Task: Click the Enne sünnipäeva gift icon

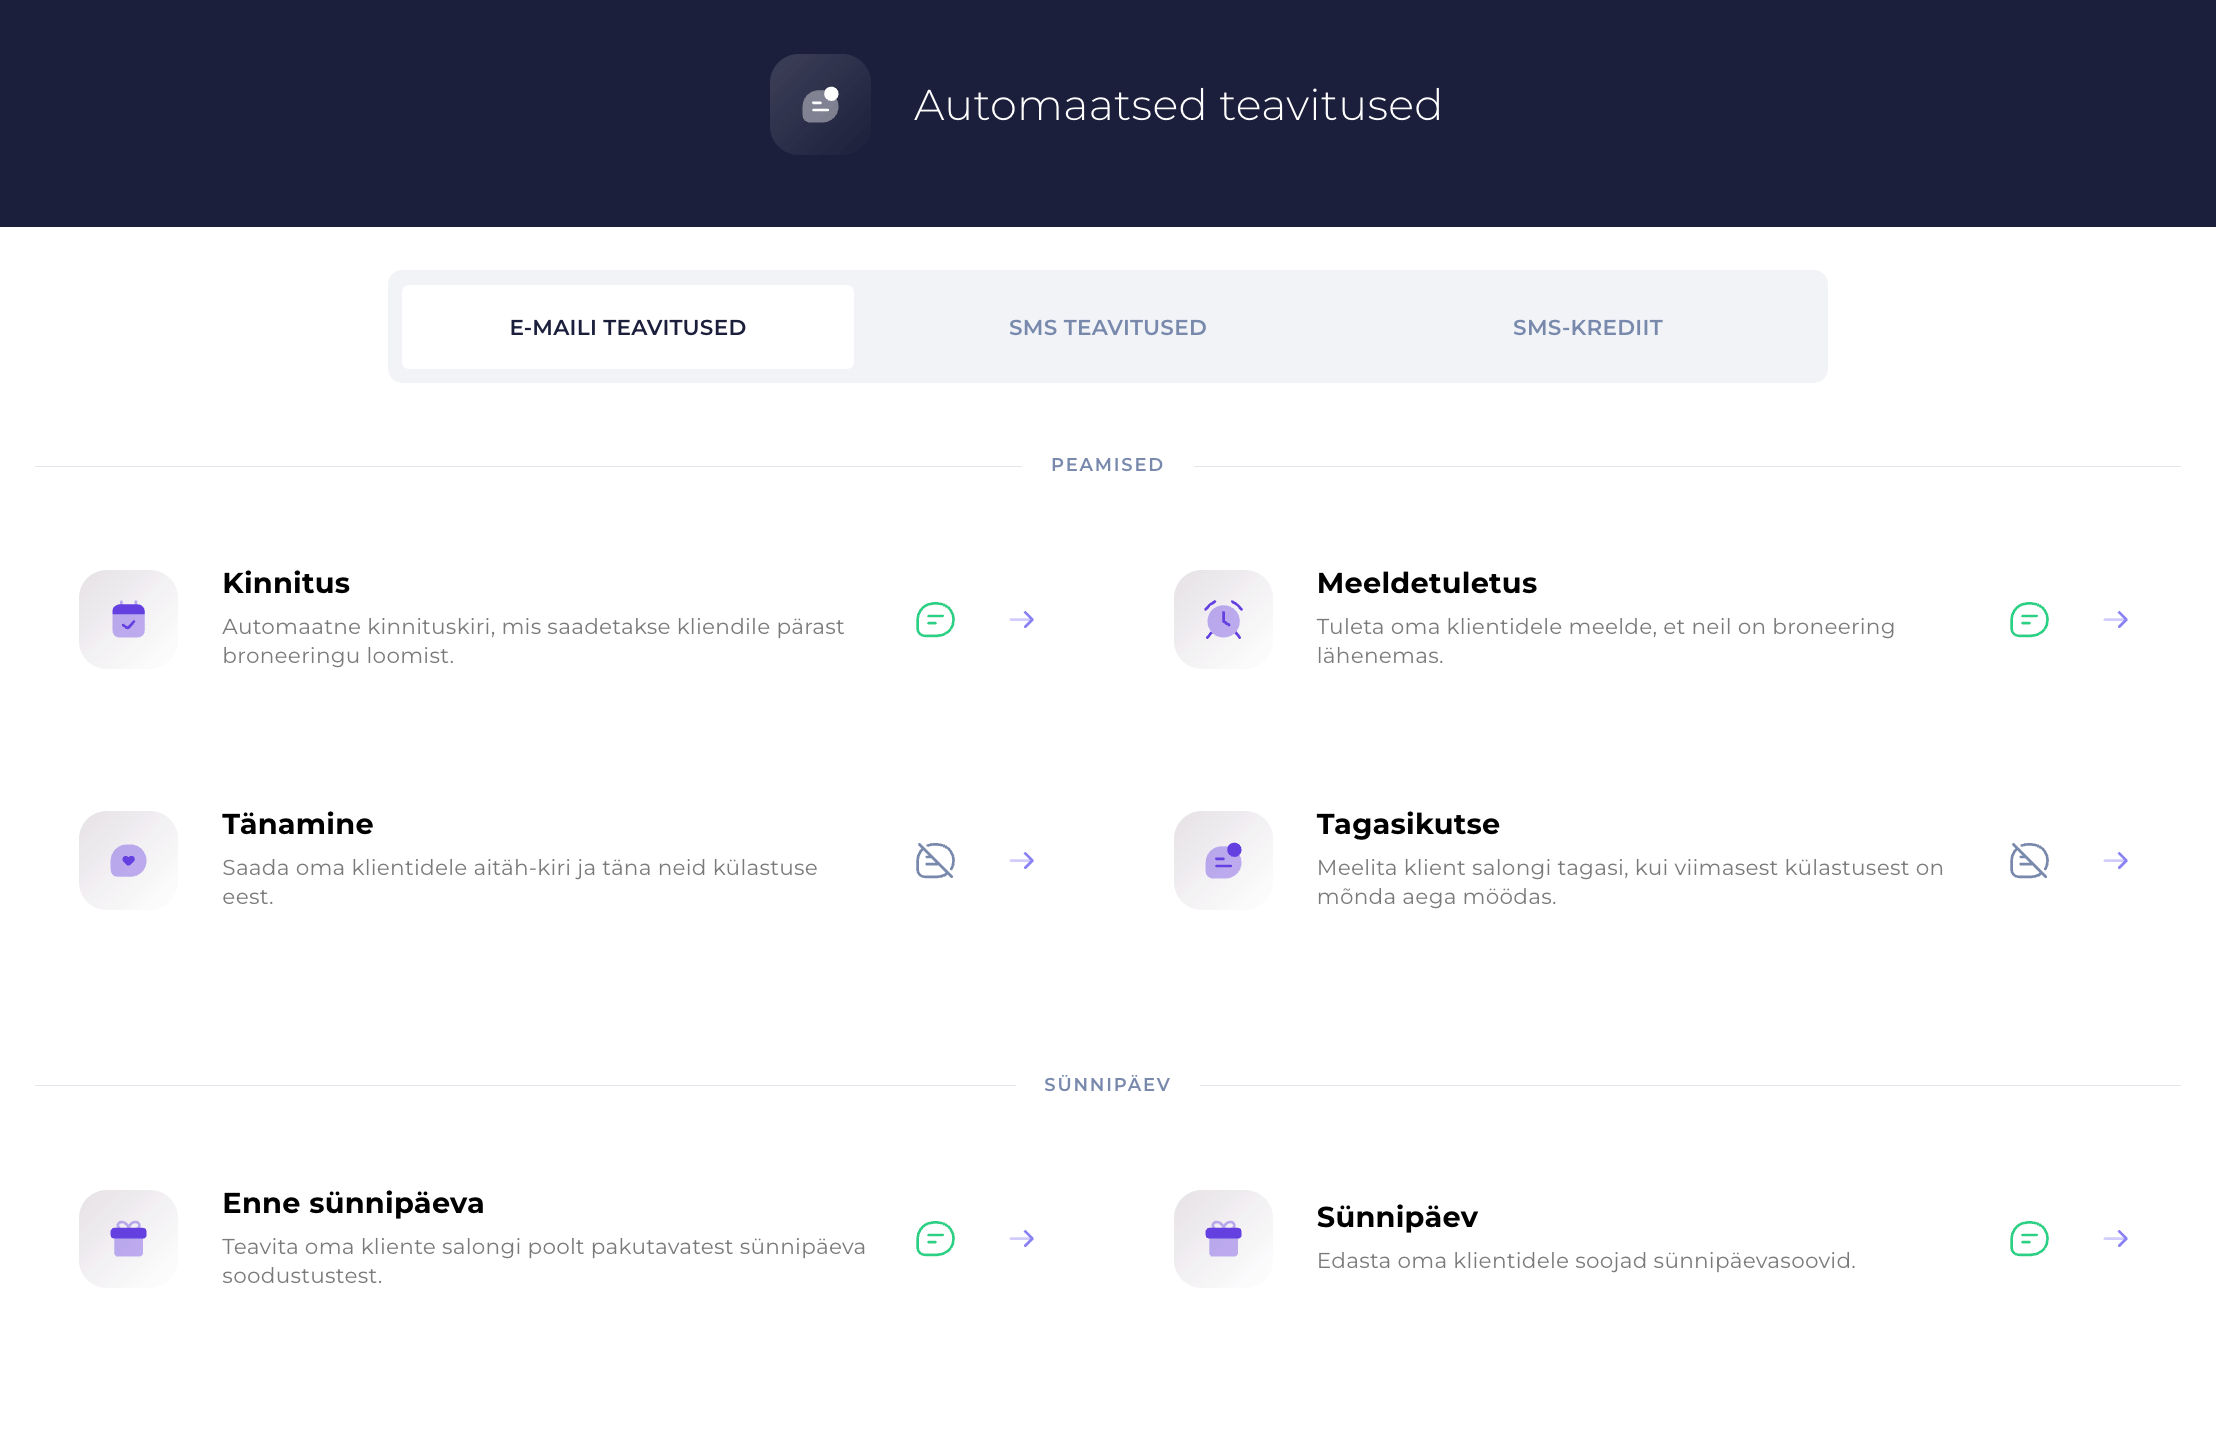Action: [x=128, y=1239]
